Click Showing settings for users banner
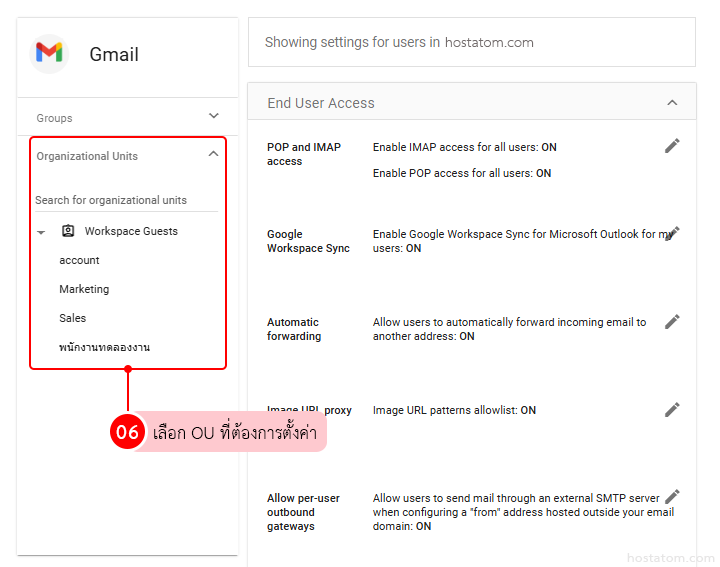Screen dimensions: 720x567 (472, 42)
